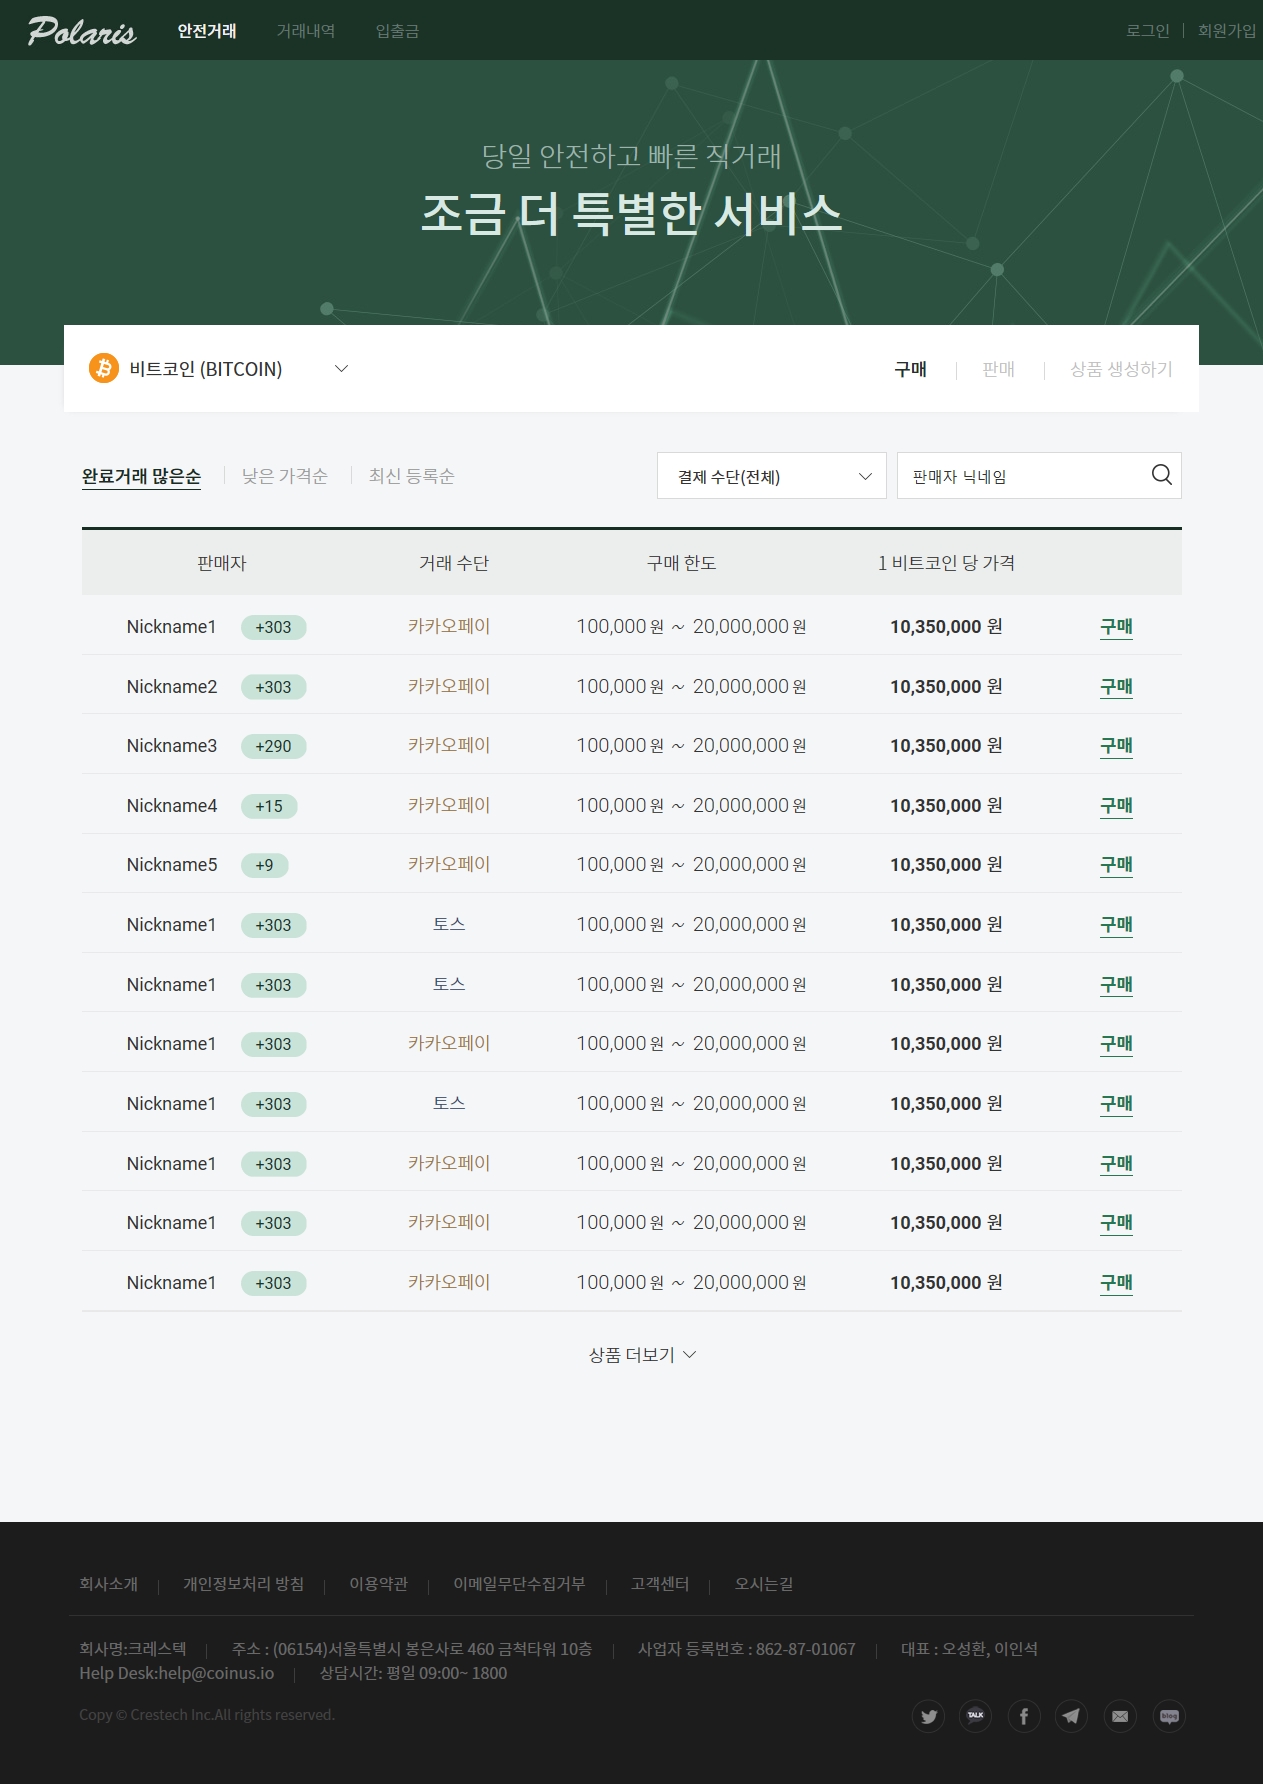Sort by 낮은 가격순
The height and width of the screenshot is (1784, 1263).
pos(285,476)
